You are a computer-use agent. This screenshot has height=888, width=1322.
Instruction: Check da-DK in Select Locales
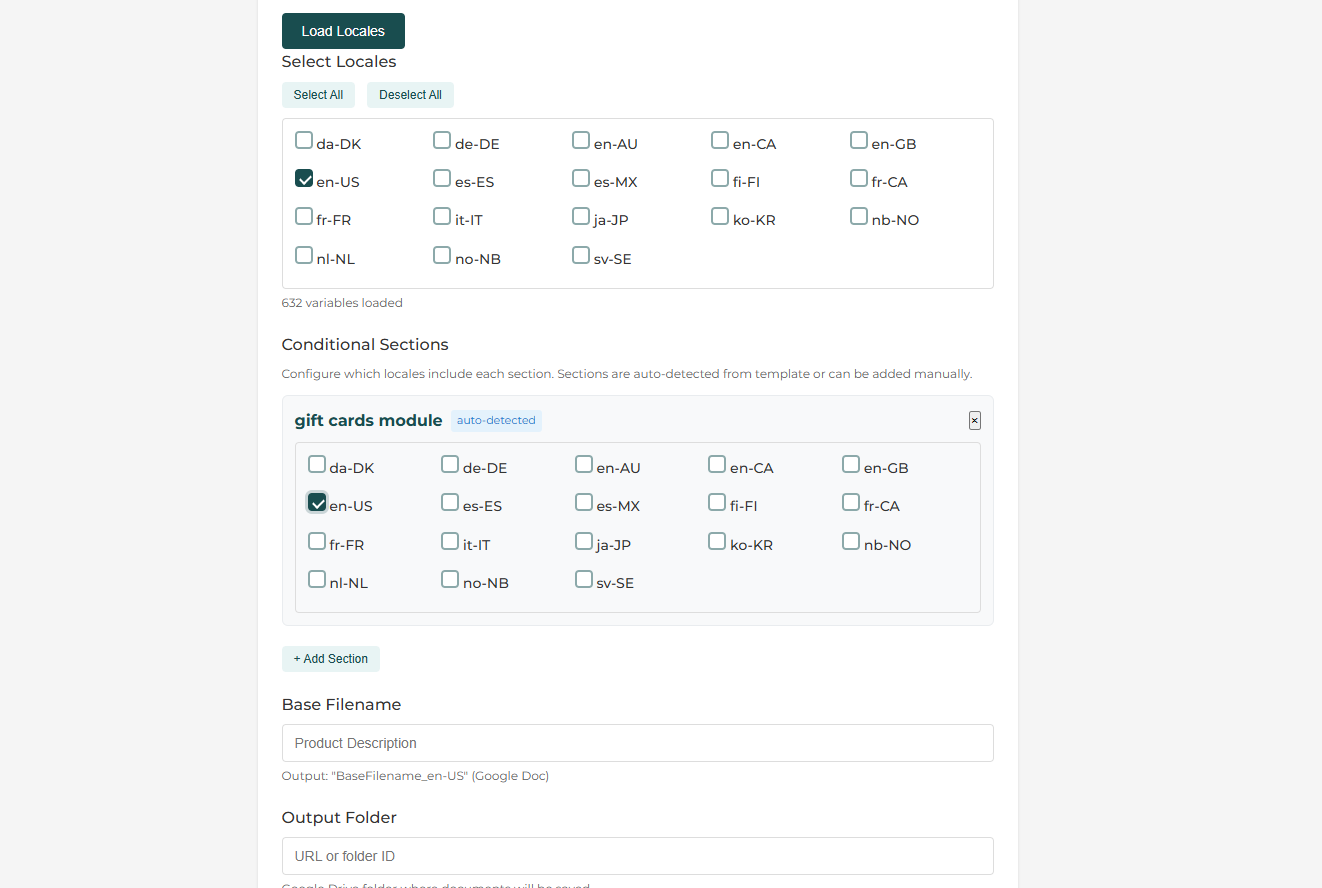tap(304, 140)
